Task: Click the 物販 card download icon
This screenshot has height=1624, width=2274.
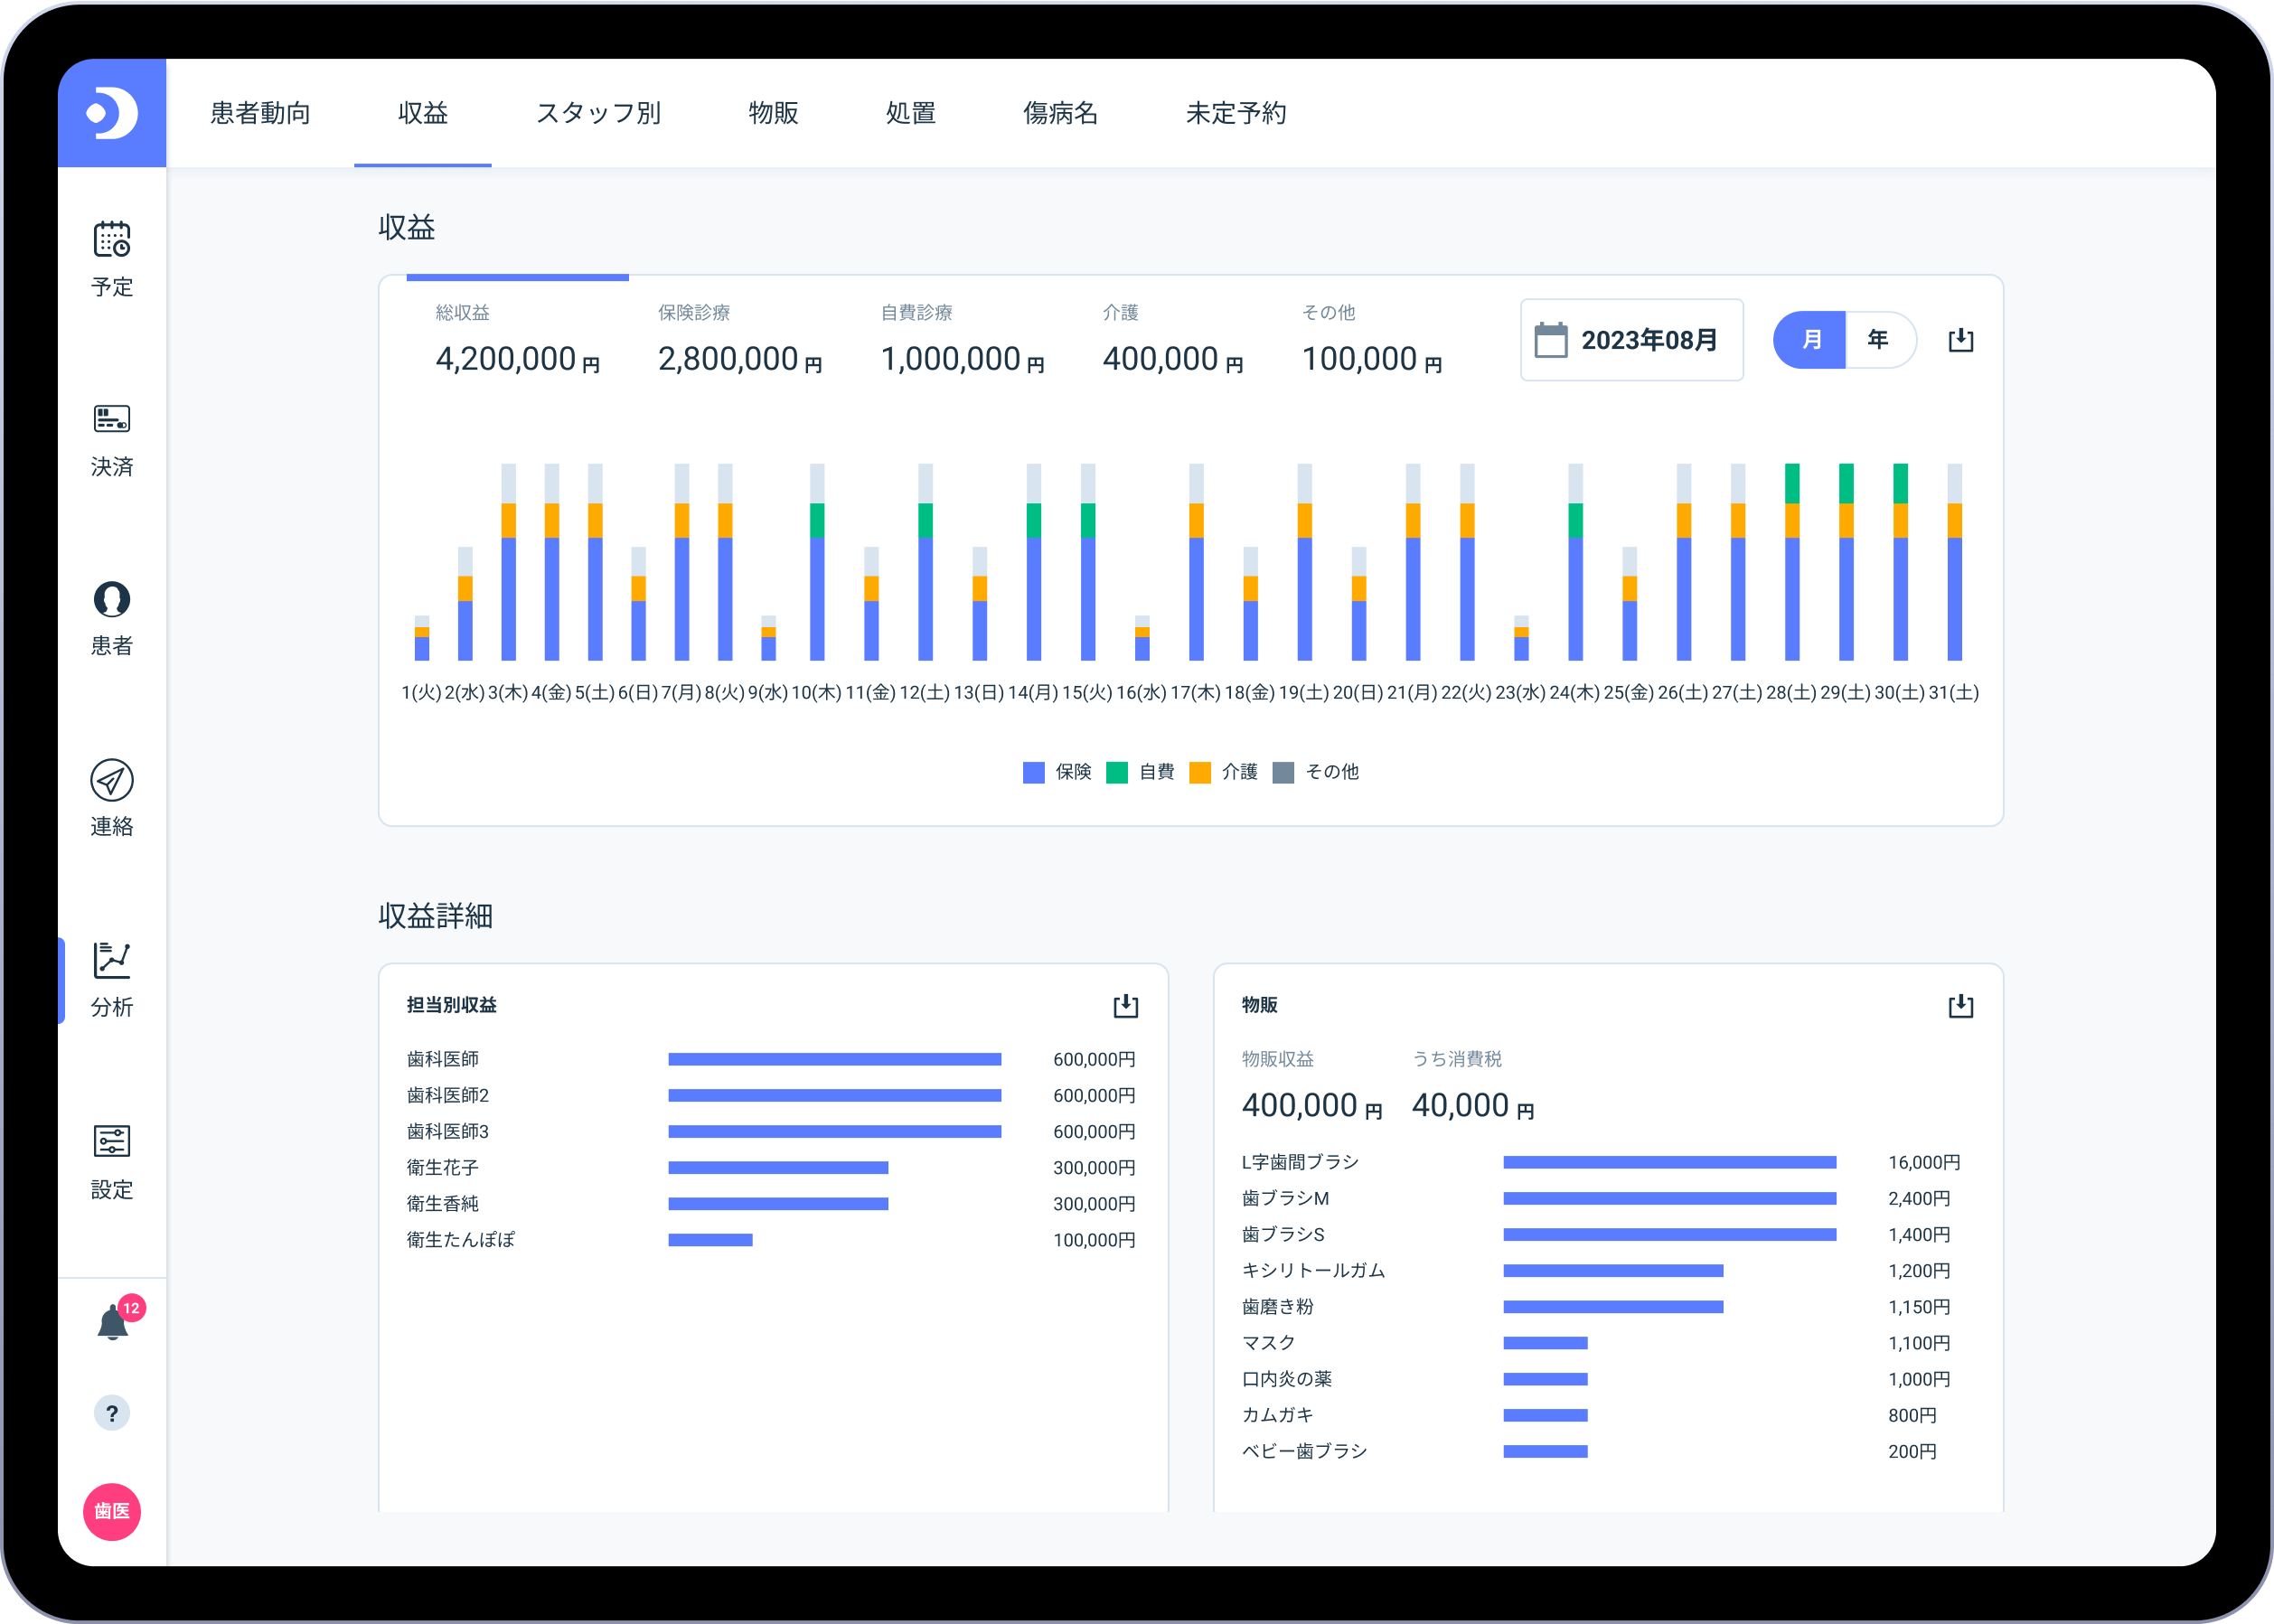Action: pyautogui.click(x=1960, y=1005)
